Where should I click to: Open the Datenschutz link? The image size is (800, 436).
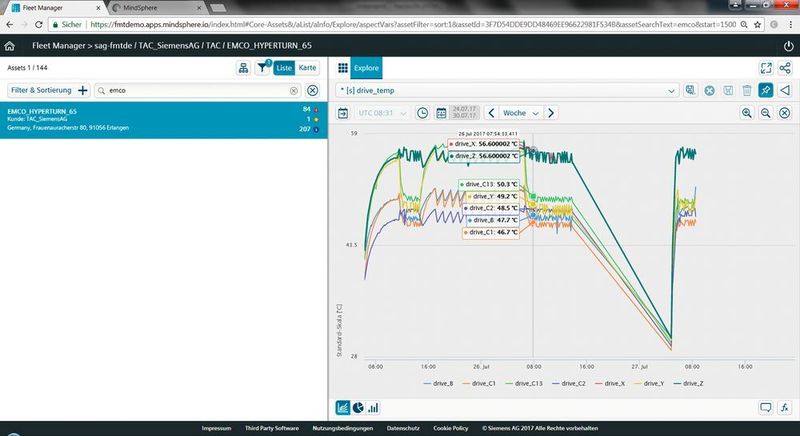pos(403,428)
